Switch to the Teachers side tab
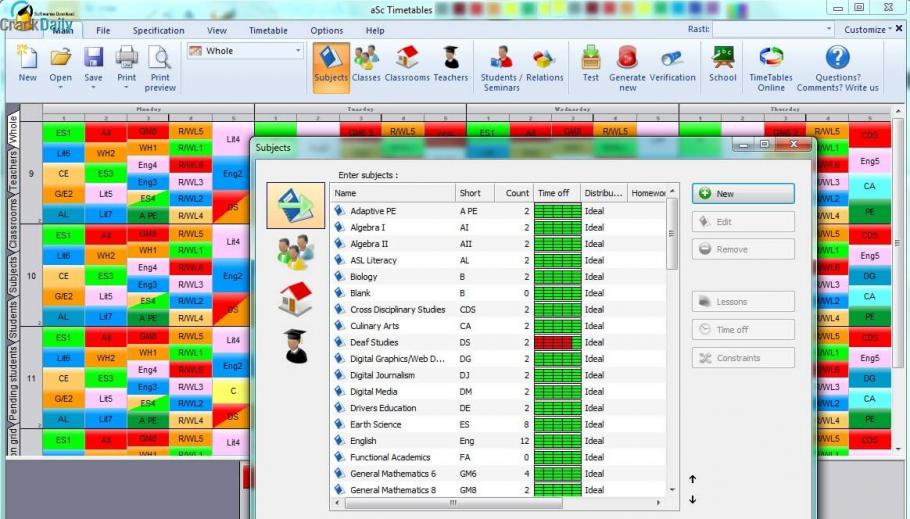Image resolution: width=910 pixels, height=519 pixels. [x=13, y=171]
